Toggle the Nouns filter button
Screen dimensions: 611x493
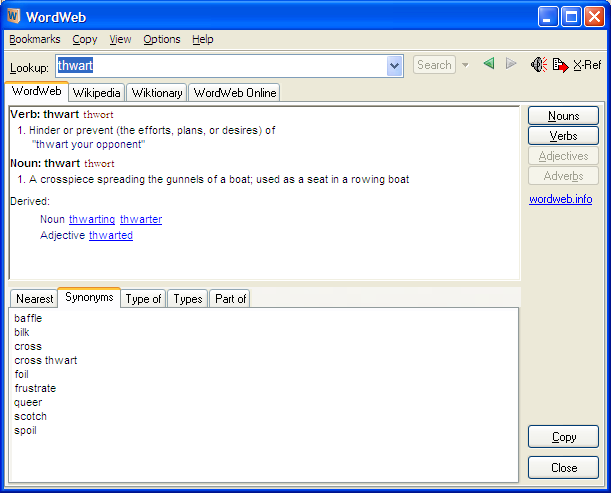[x=563, y=116]
